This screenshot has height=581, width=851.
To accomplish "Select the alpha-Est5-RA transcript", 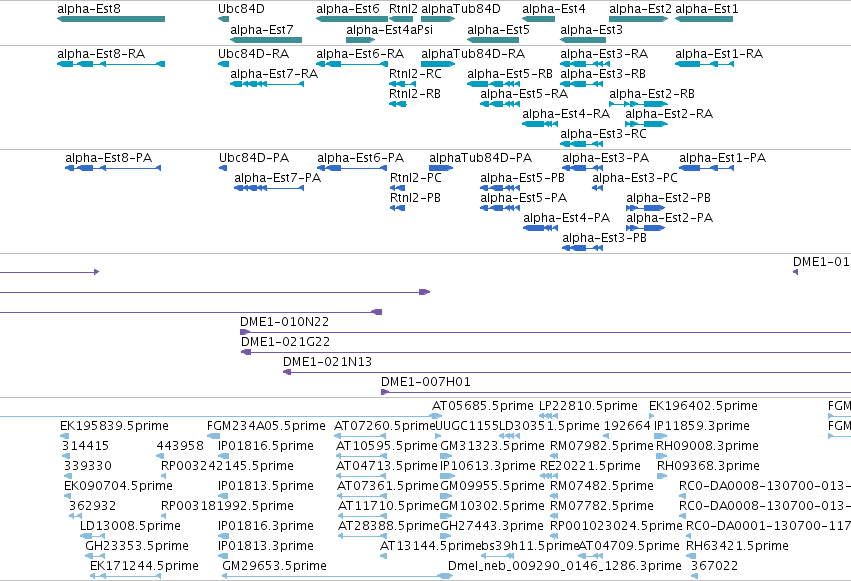I will click(500, 104).
